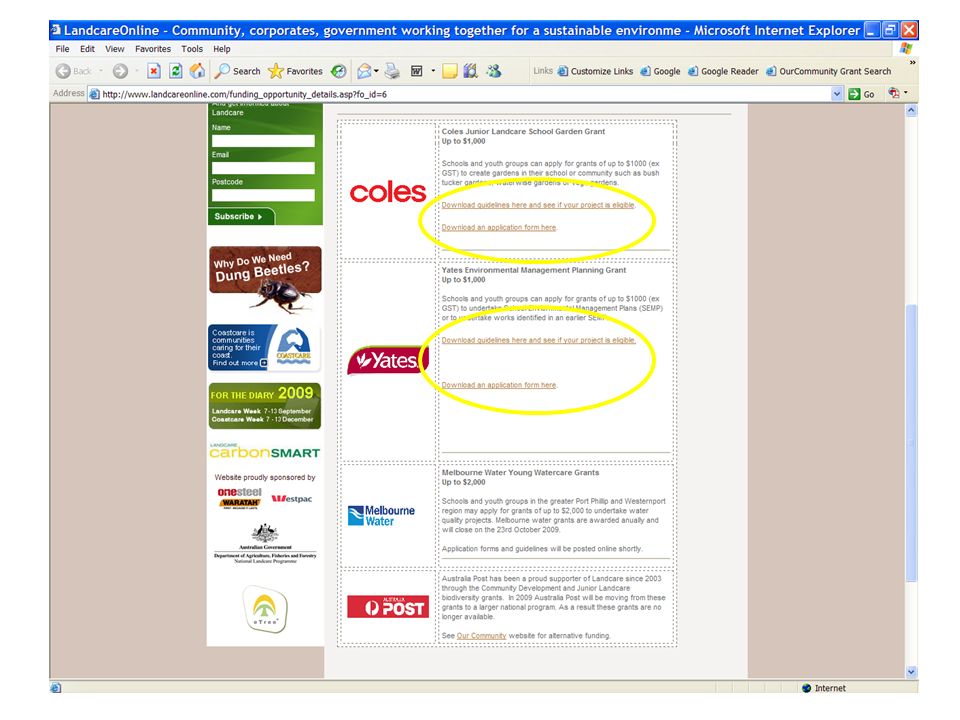
Task: Open the Why Do We Need Dung Beetles banner
Action: point(265,279)
